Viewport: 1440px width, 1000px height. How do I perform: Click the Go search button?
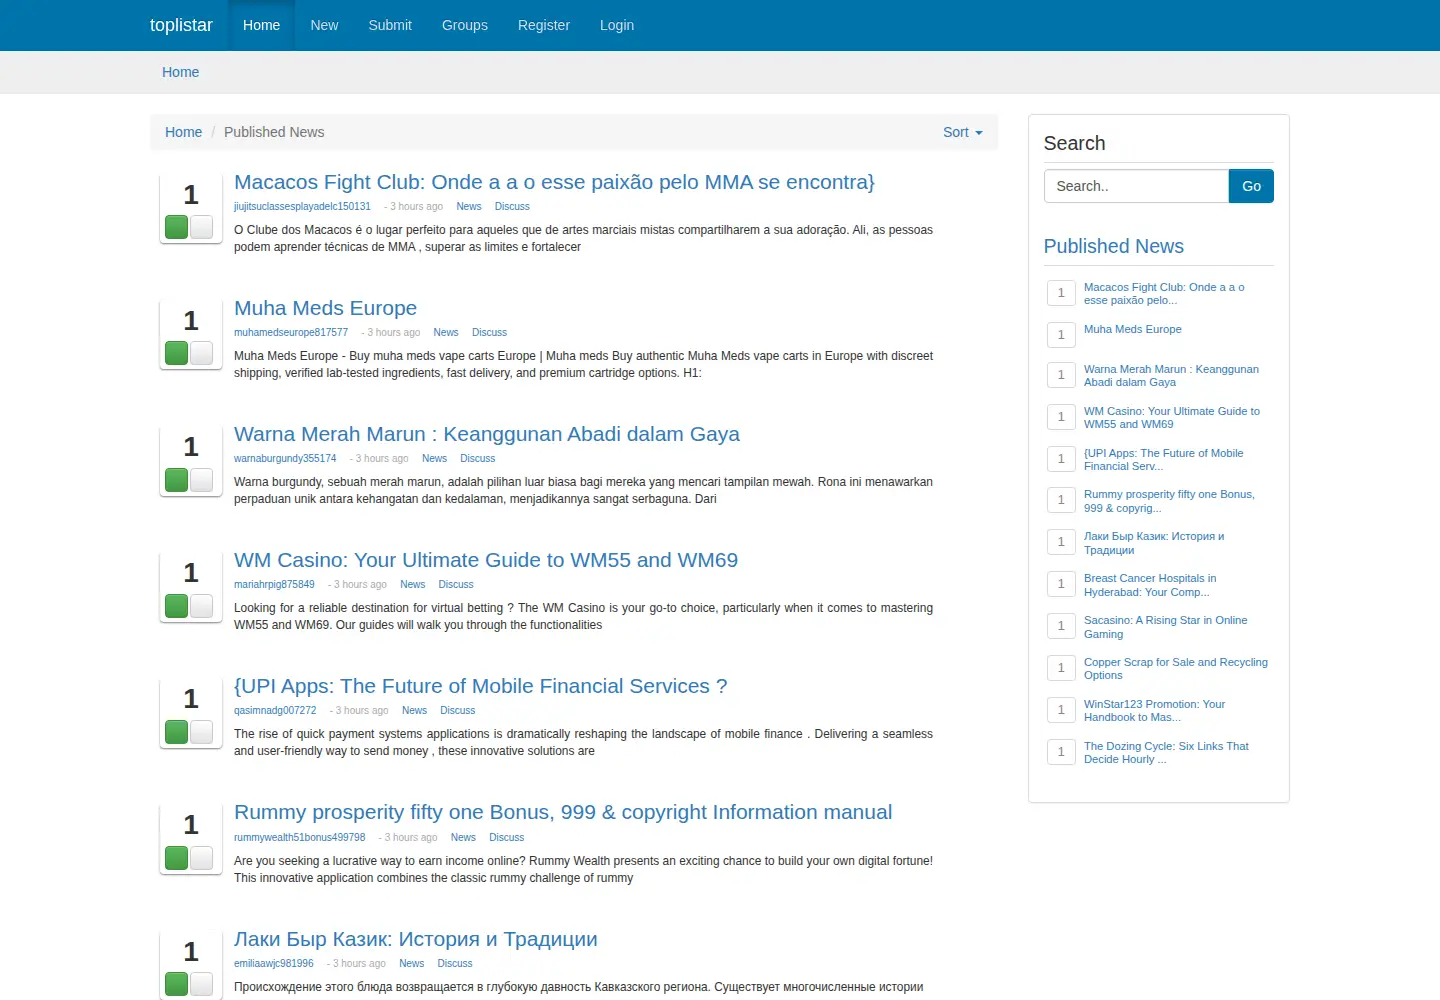pos(1251,186)
